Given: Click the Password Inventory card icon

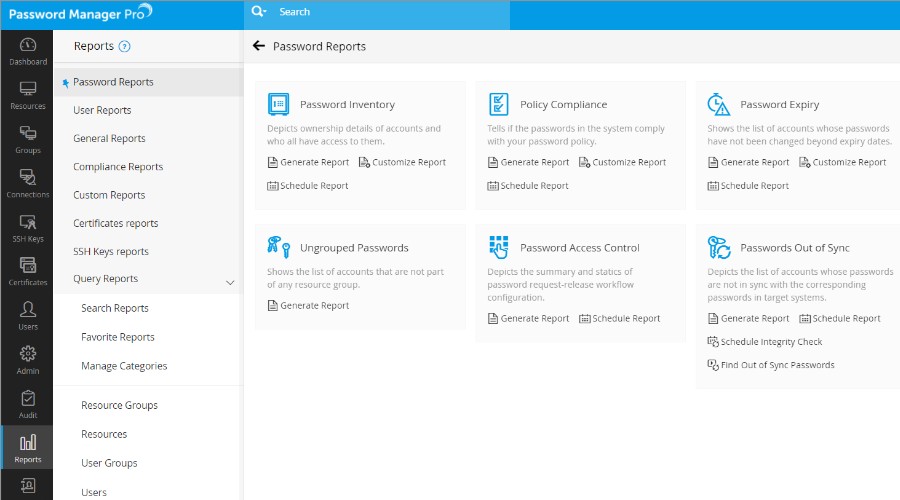Looking at the screenshot, I should tap(278, 104).
